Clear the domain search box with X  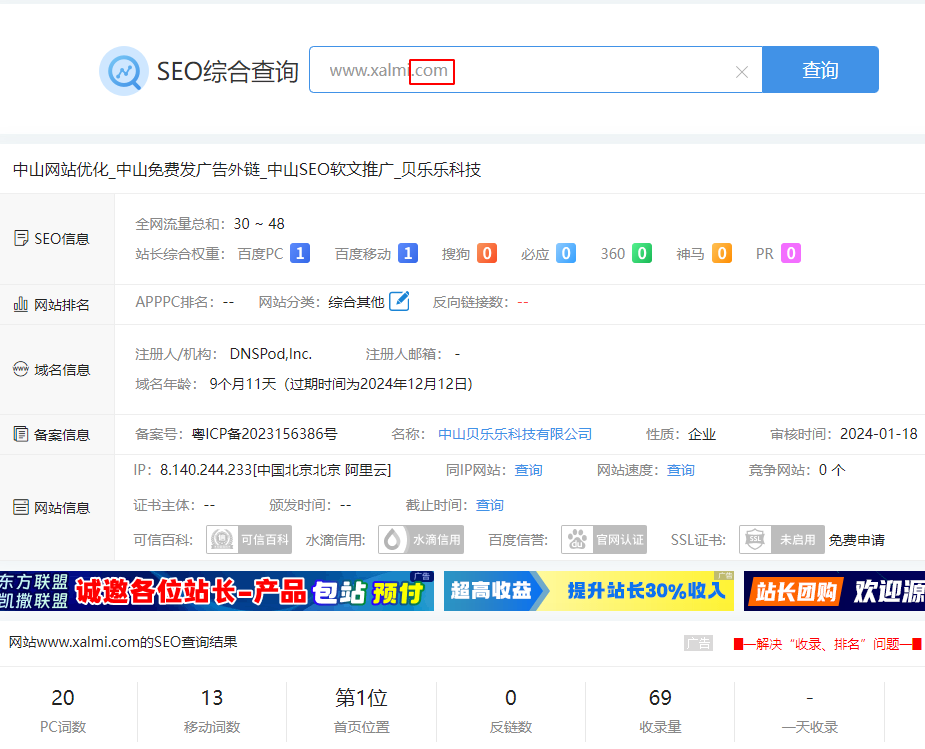pyautogui.click(x=742, y=72)
